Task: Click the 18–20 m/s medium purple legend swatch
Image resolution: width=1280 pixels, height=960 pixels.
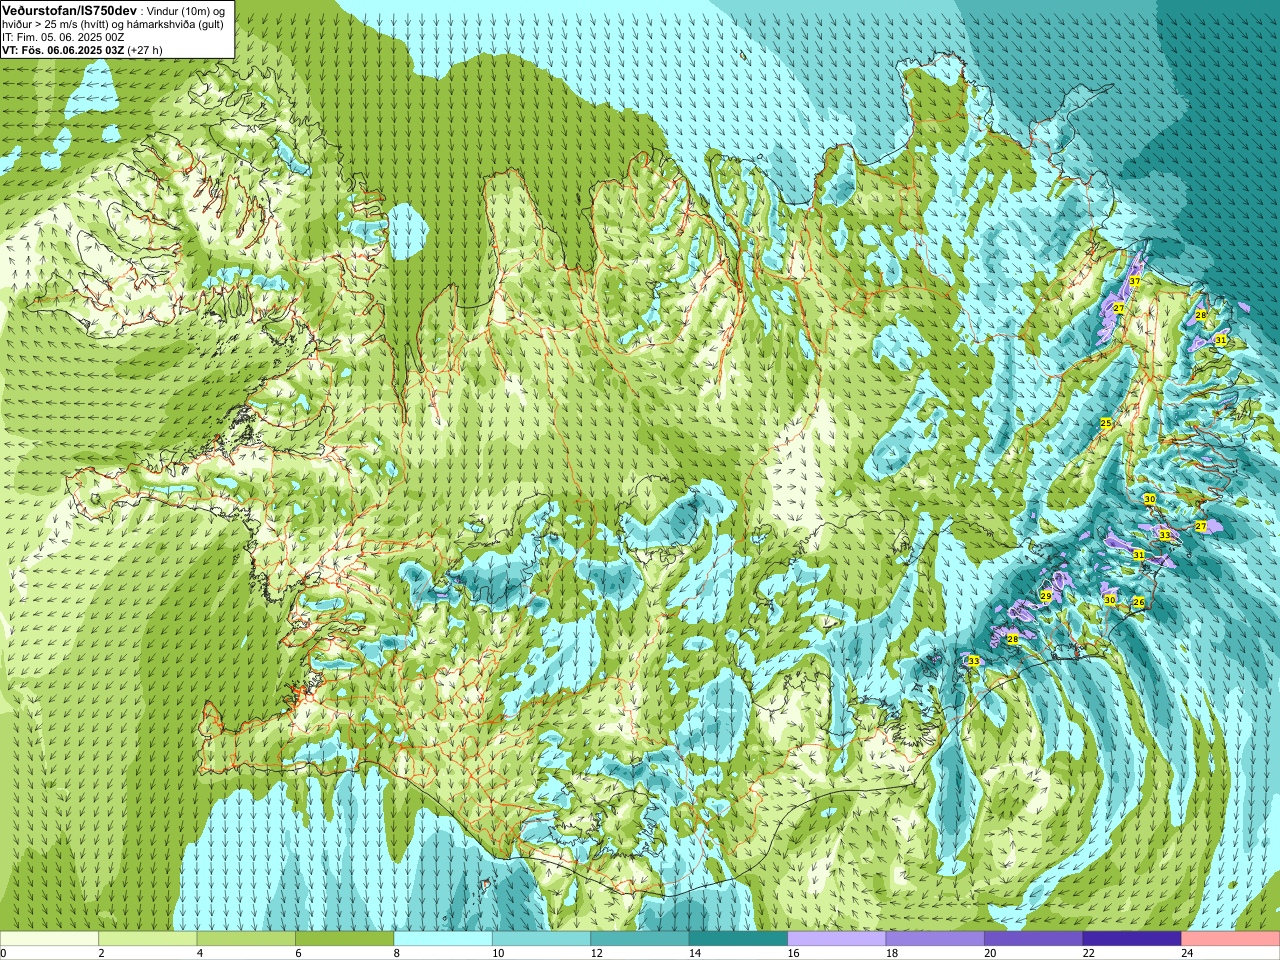Action: click(x=935, y=939)
